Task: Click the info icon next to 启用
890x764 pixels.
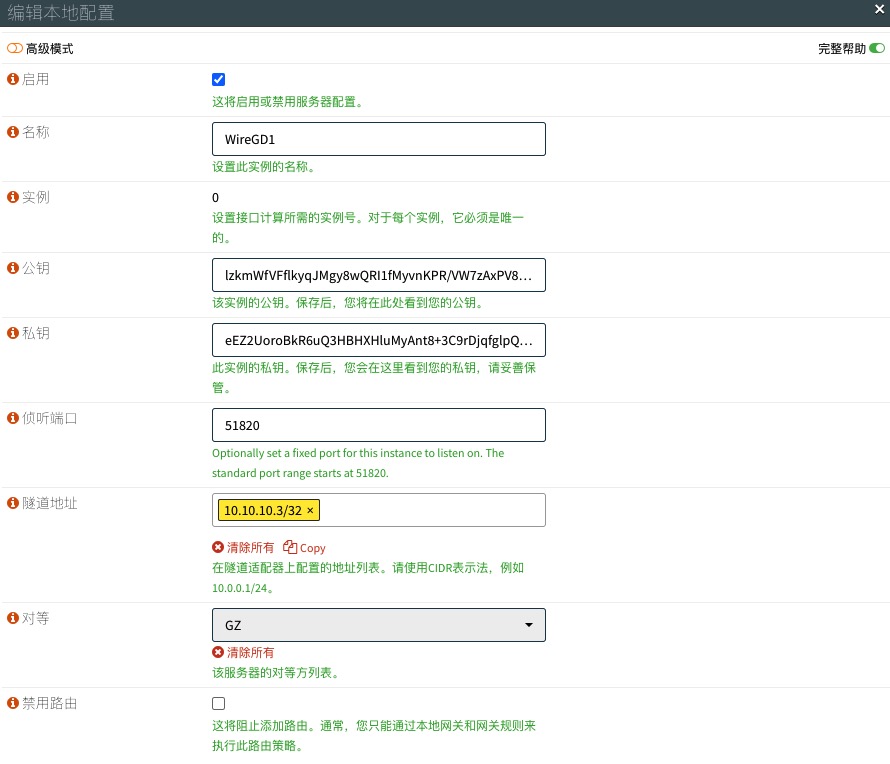Action: click(x=13, y=79)
